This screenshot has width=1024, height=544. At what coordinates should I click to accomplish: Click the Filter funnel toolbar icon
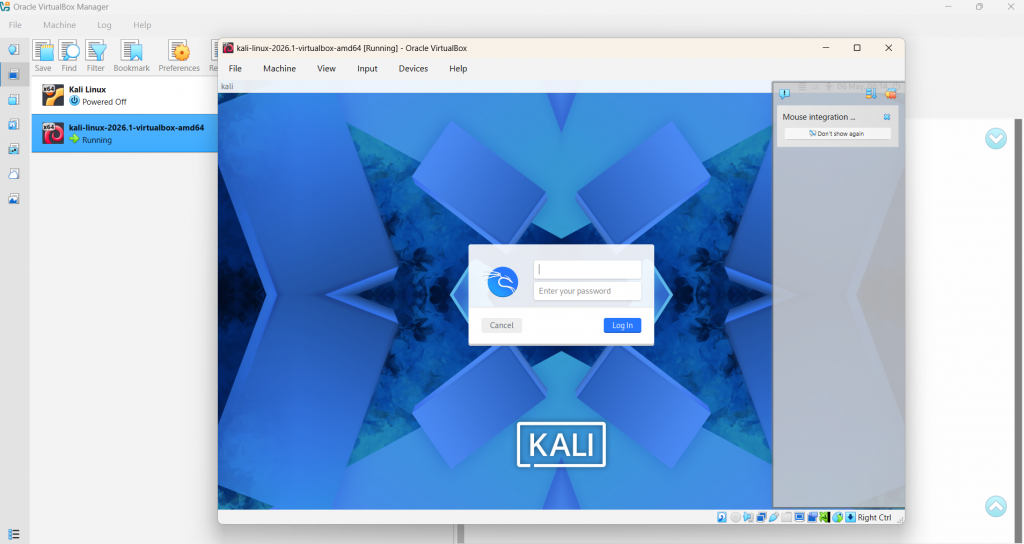click(95, 51)
